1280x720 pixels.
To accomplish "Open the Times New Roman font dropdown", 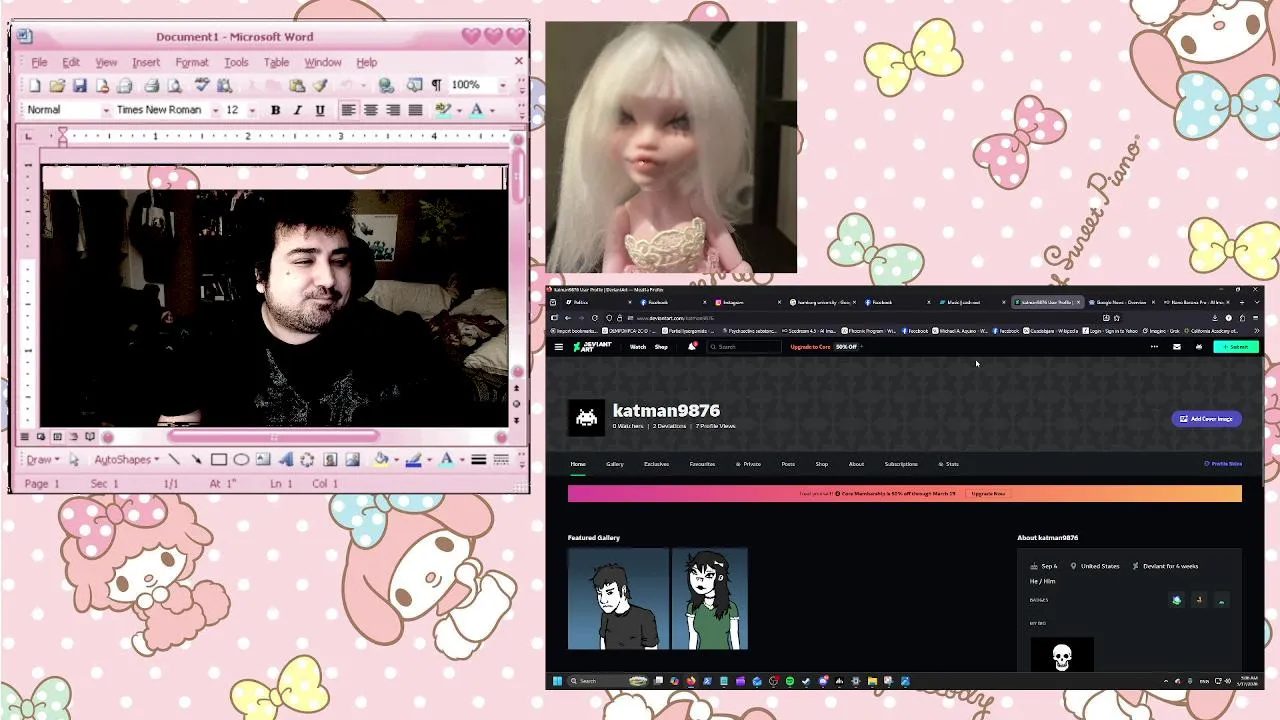I will pyautogui.click(x=214, y=110).
